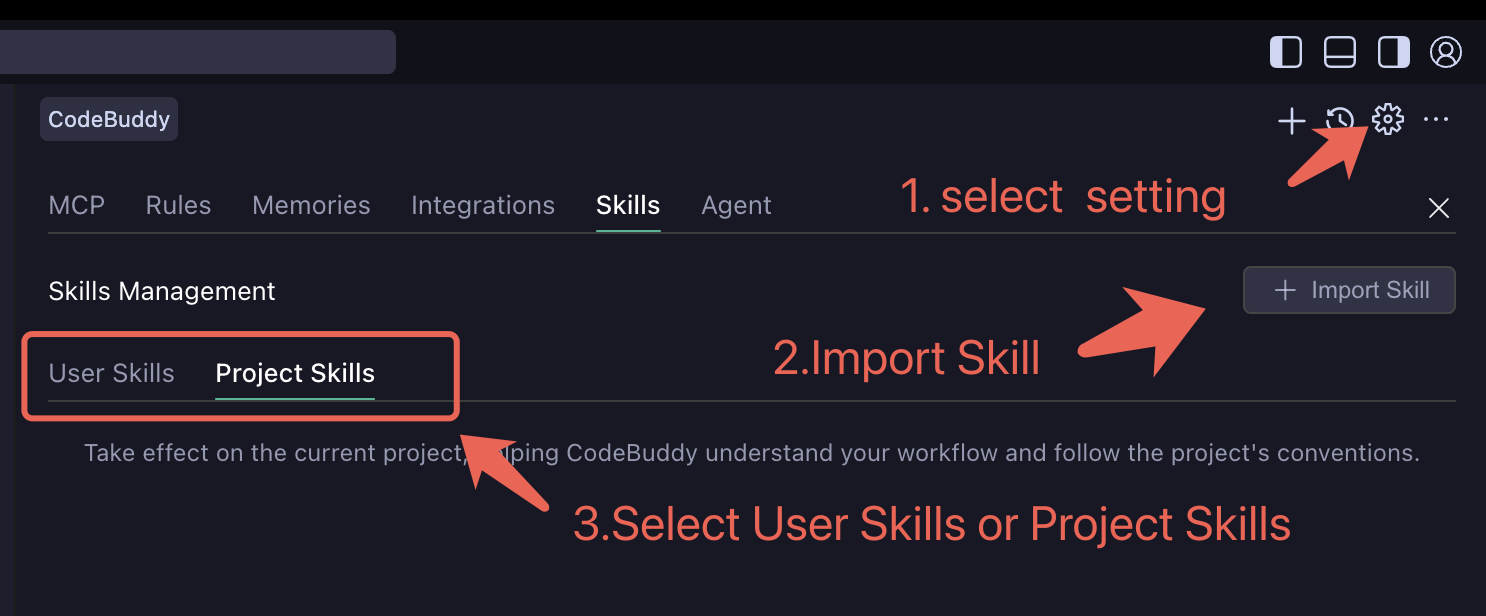Open CodeBuddy settings gear

[x=1387, y=119]
